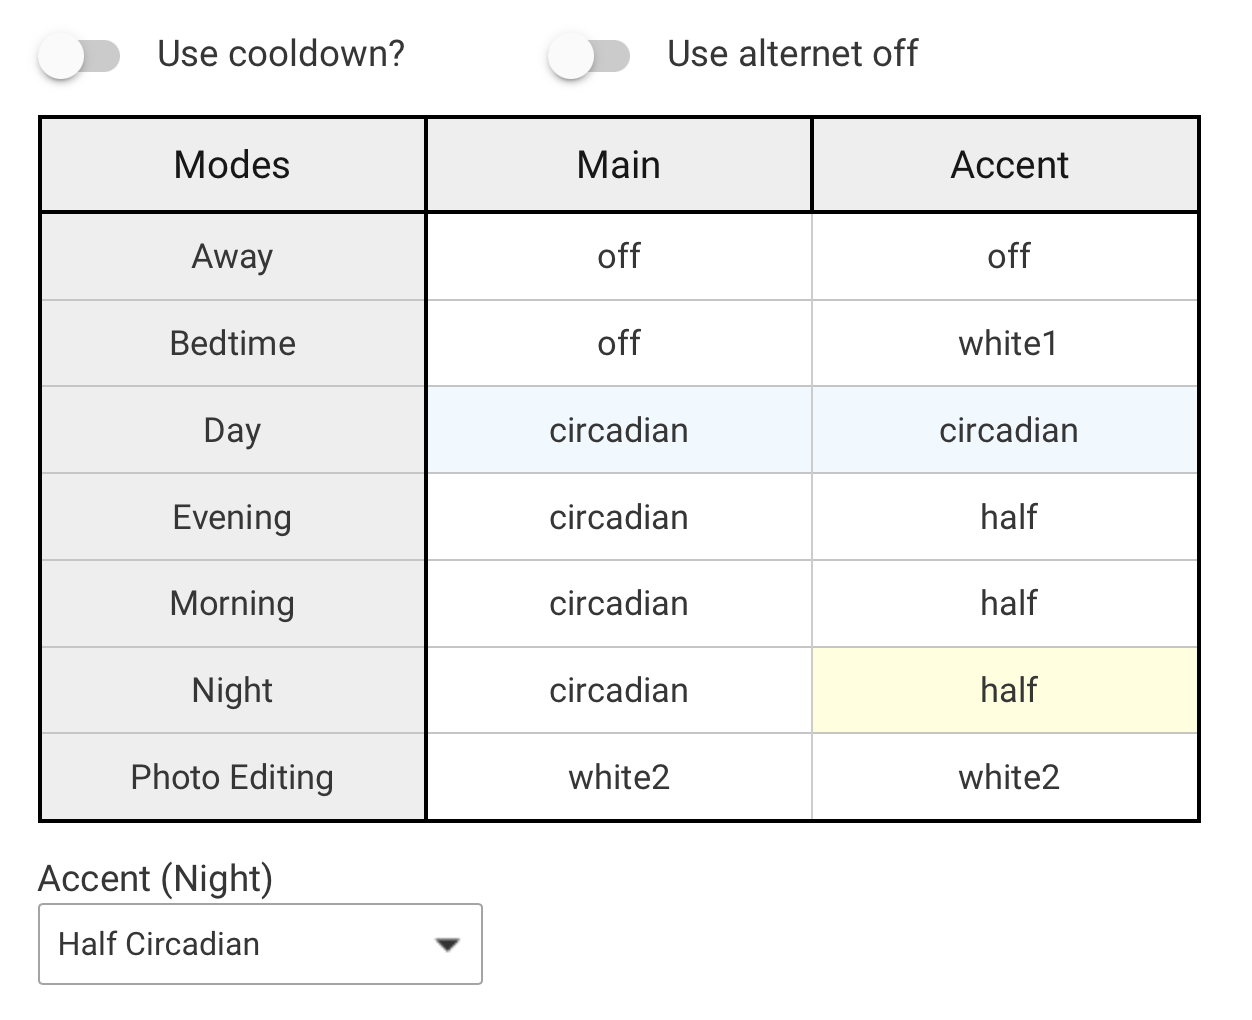Screen dimensions: 1252x1020
Task: Click the Morning row Main cell
Action: point(619,603)
